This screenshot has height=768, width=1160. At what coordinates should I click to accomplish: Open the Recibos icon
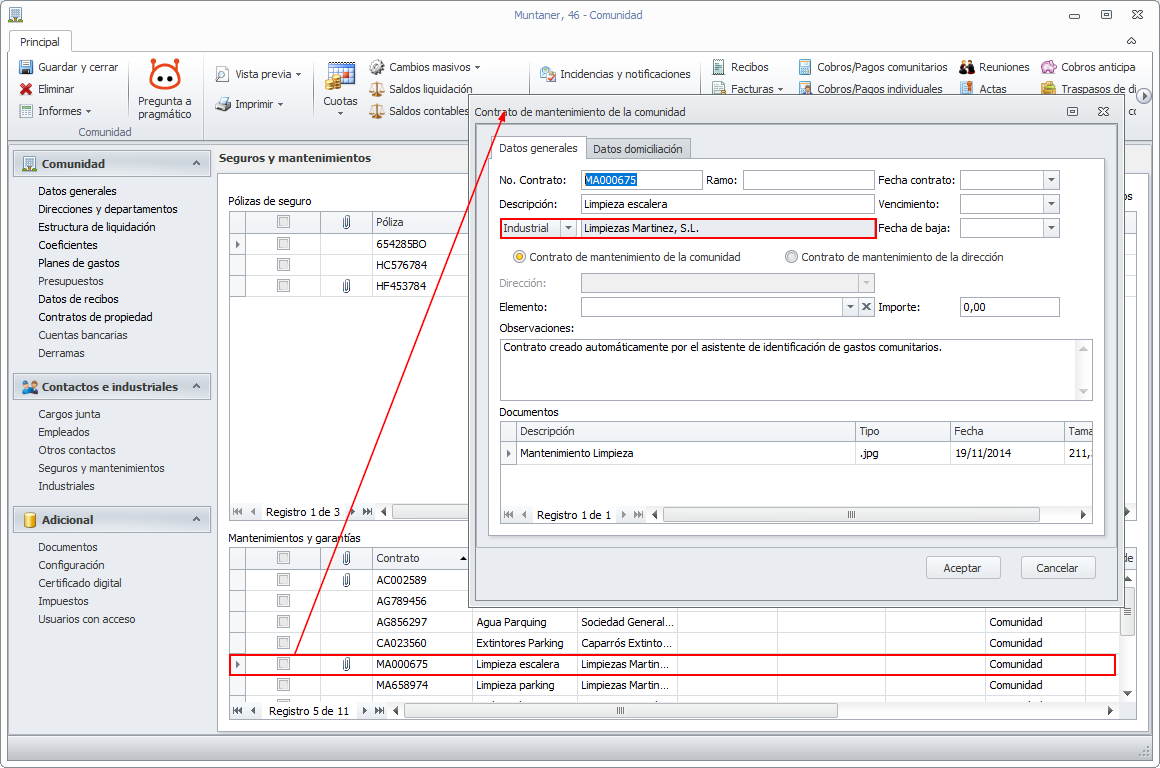pos(718,67)
